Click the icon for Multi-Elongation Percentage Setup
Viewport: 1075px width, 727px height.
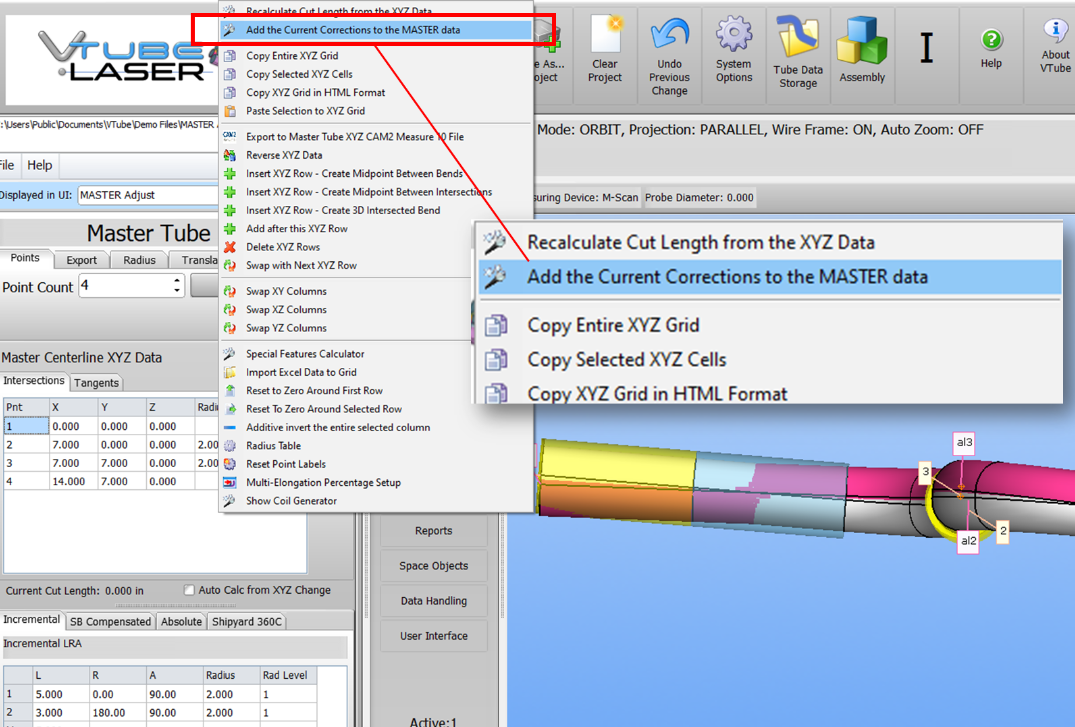[230, 483]
